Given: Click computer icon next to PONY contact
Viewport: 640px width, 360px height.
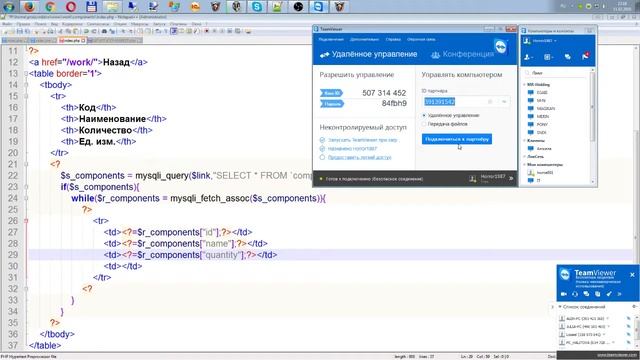Looking at the screenshot, I should (531, 124).
